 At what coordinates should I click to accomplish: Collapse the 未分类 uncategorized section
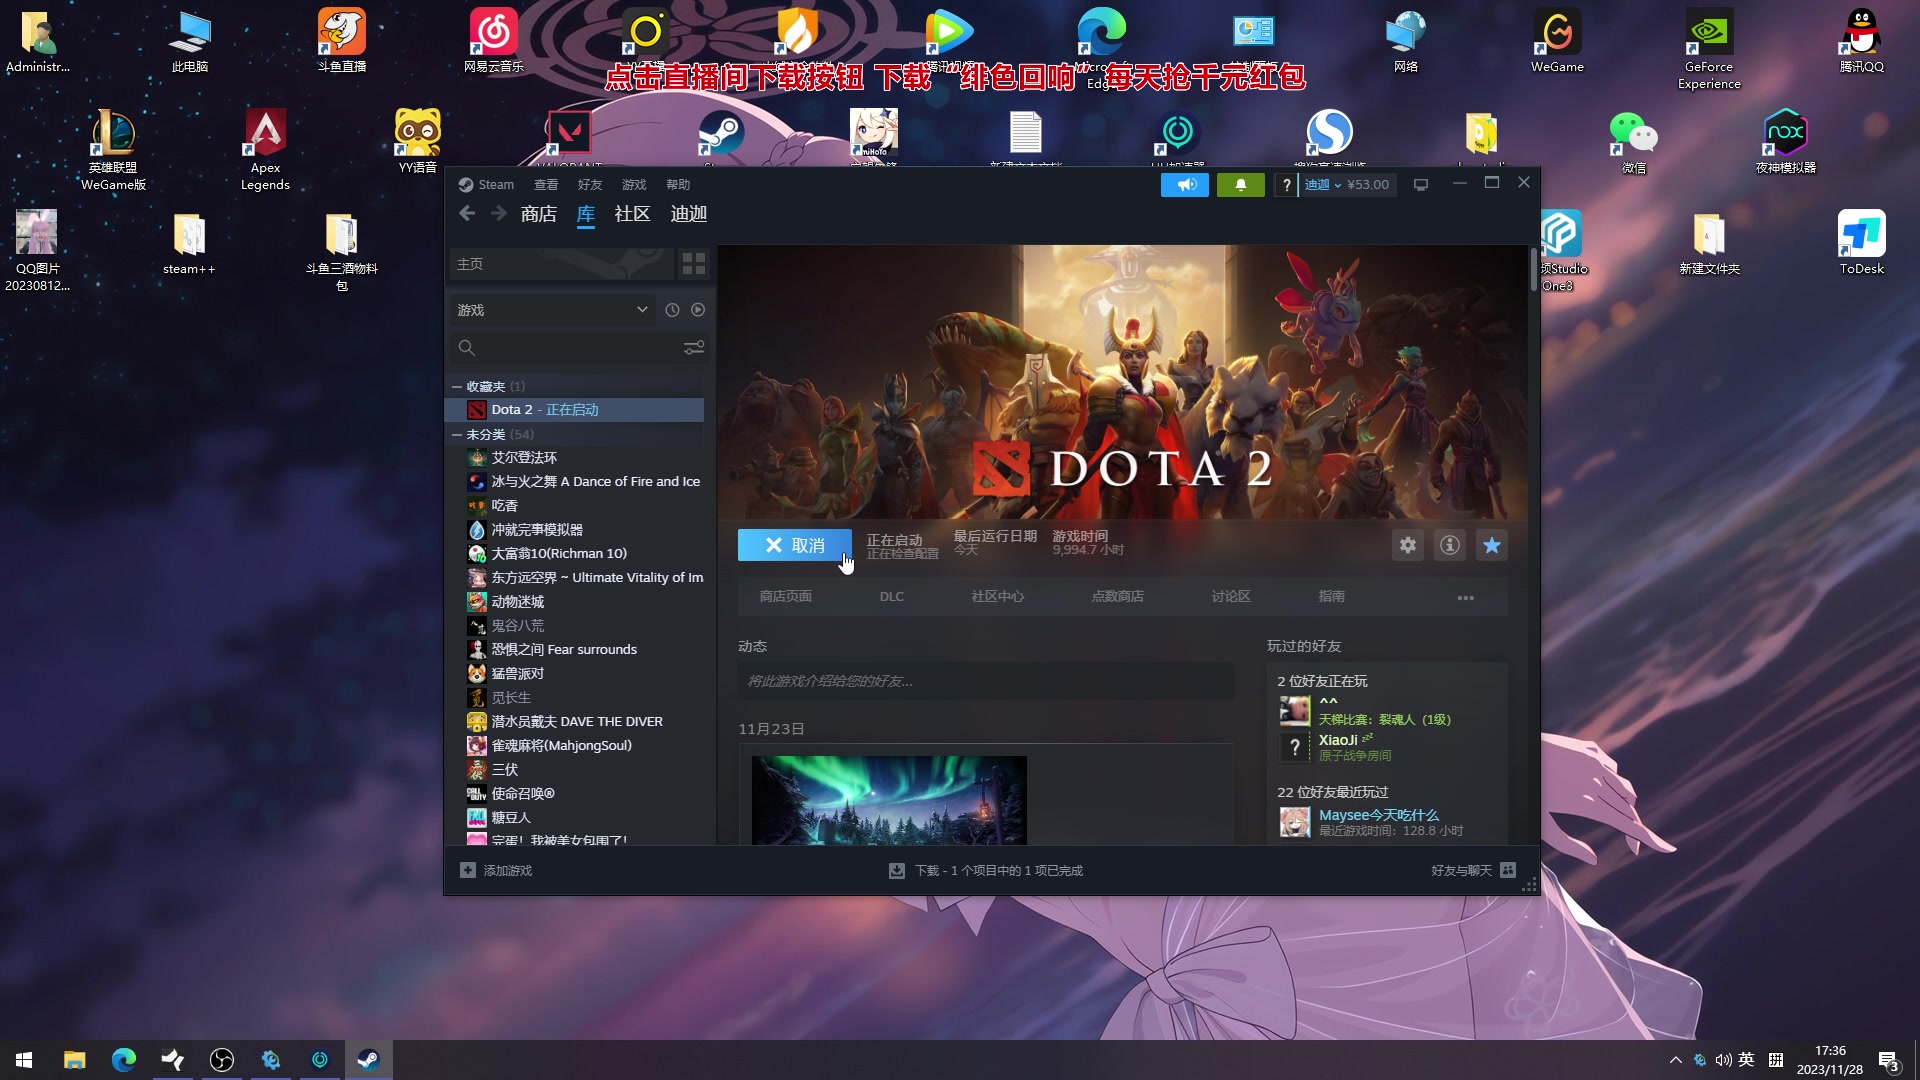(x=457, y=434)
